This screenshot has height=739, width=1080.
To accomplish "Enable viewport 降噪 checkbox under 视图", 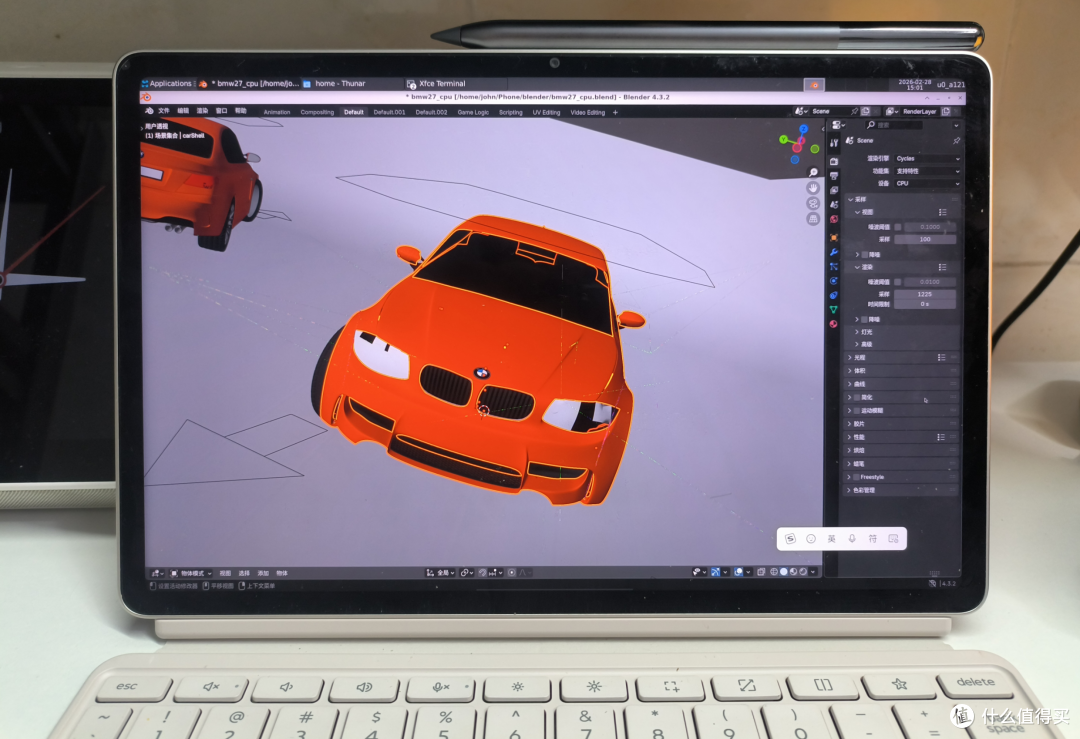I will click(865, 254).
